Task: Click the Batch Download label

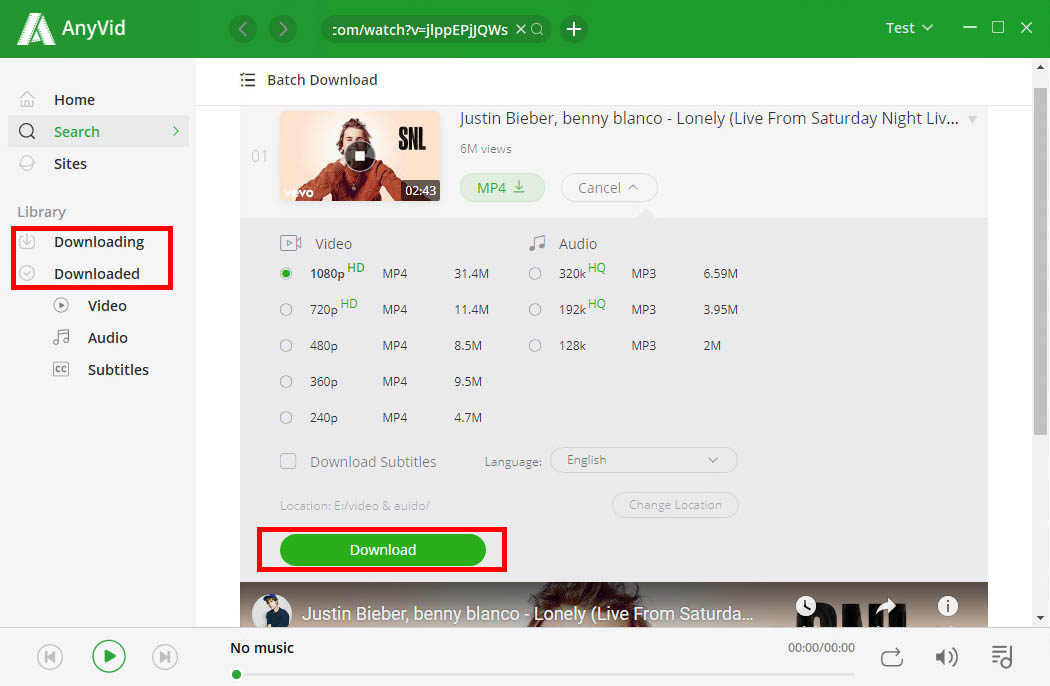Action: [x=322, y=80]
